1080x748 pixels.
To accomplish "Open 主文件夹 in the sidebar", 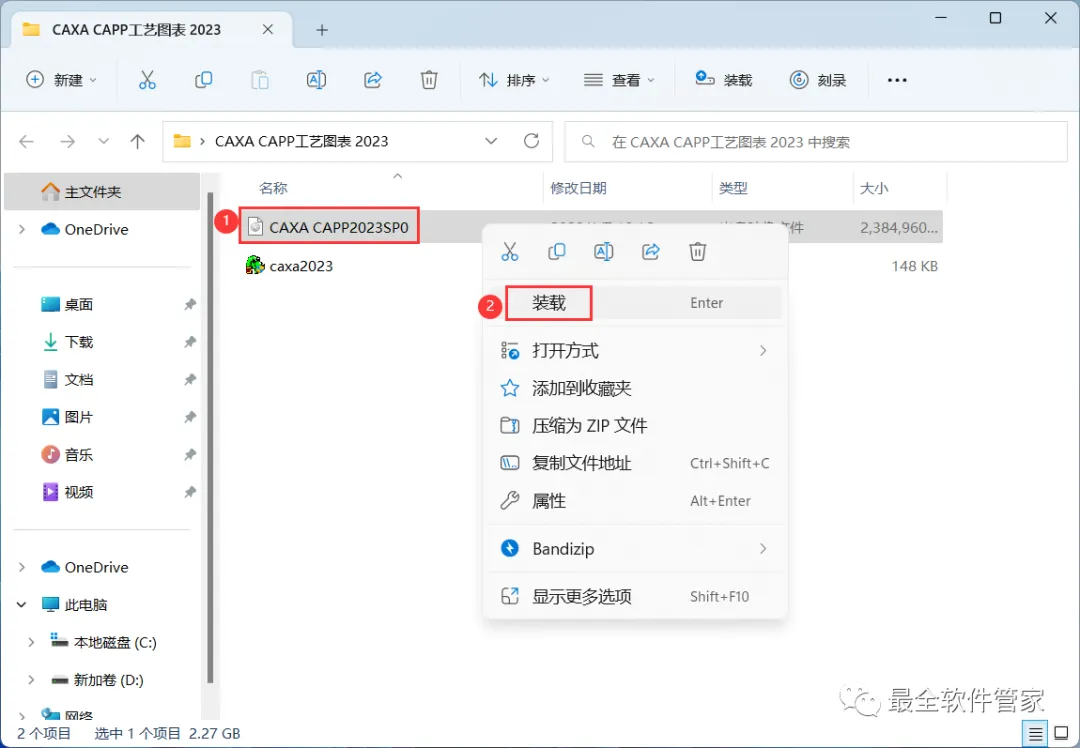I will [x=102, y=192].
